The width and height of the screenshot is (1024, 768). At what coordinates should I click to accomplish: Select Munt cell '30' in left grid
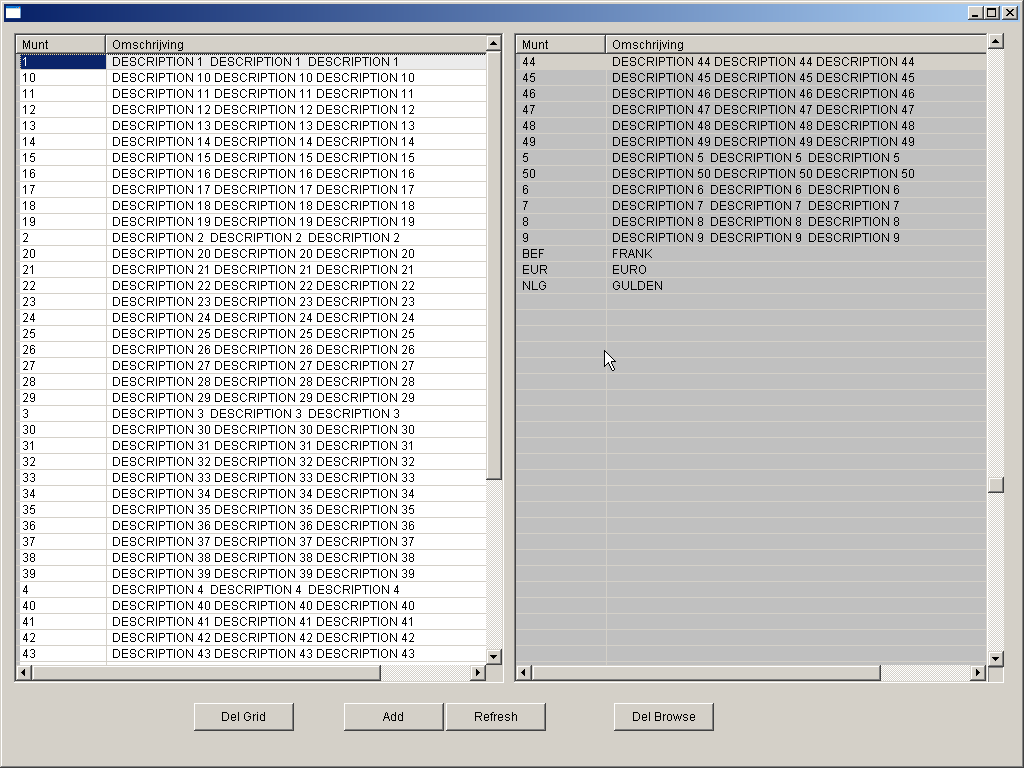tap(61, 430)
